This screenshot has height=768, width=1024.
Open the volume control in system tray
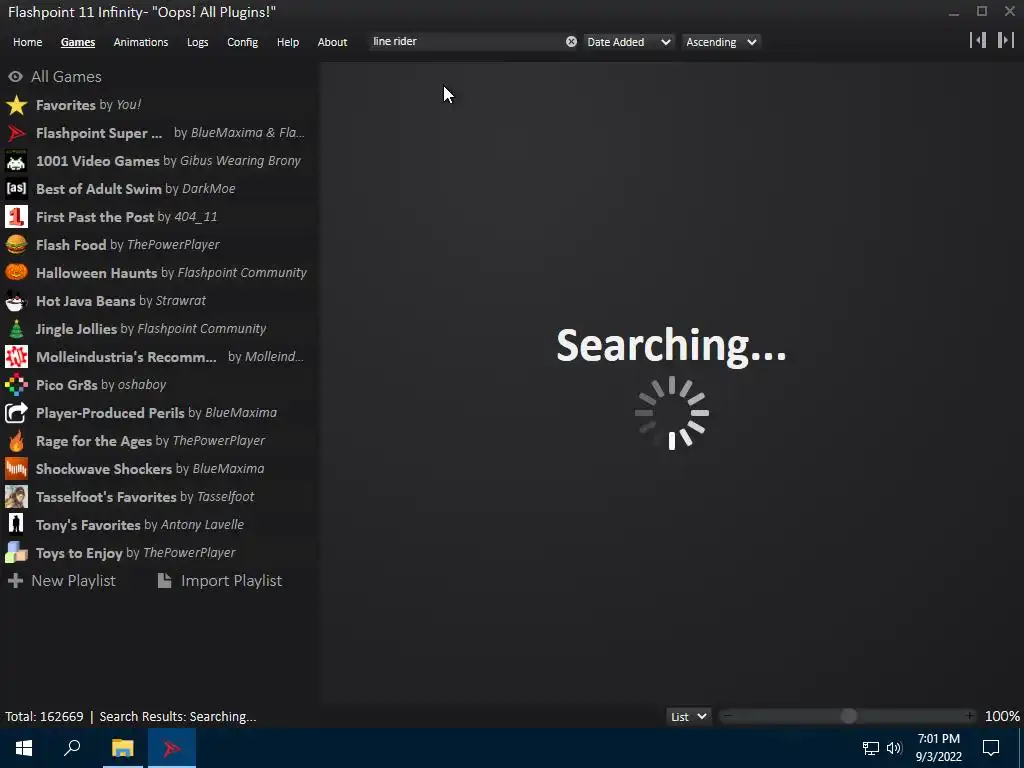point(894,748)
